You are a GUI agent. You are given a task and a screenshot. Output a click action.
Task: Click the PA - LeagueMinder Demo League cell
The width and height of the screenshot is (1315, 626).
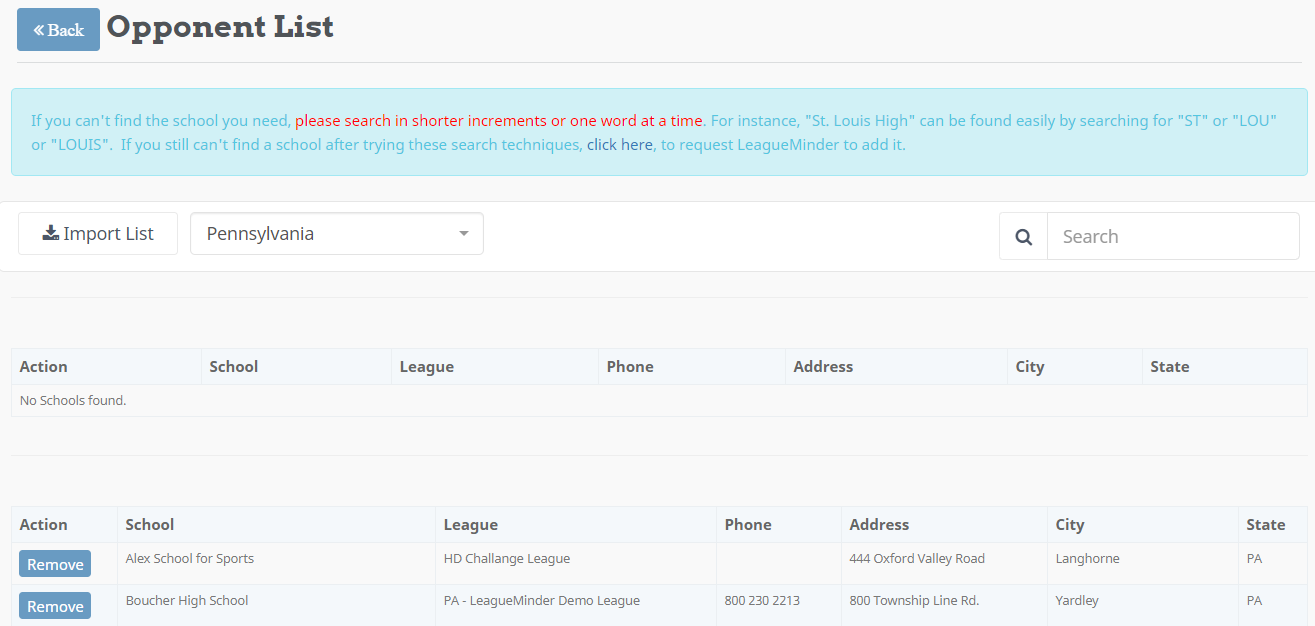[541, 601]
